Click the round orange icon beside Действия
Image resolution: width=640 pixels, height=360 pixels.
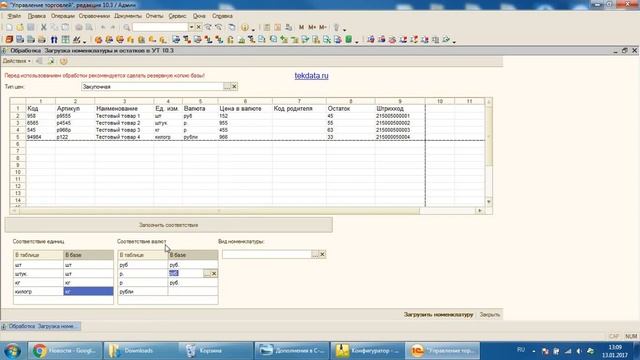(63, 61)
